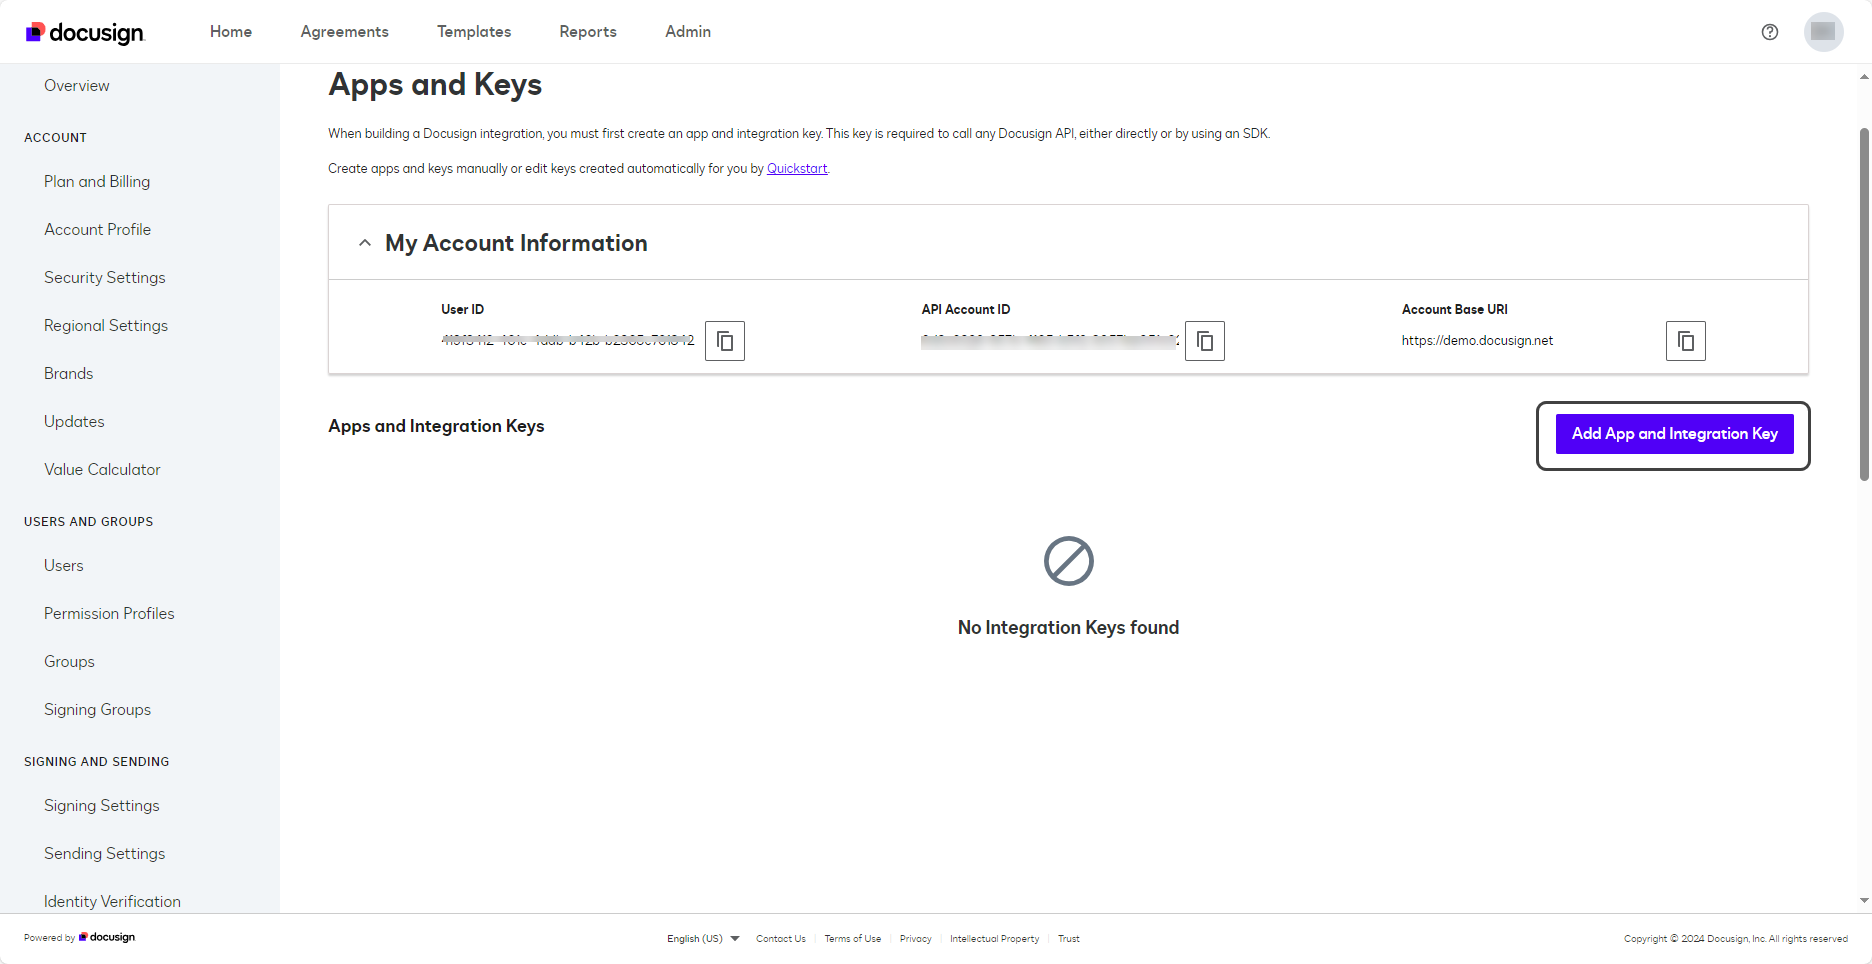Click the No Integration Keys found message
This screenshot has height=964, width=1872.
click(1068, 628)
